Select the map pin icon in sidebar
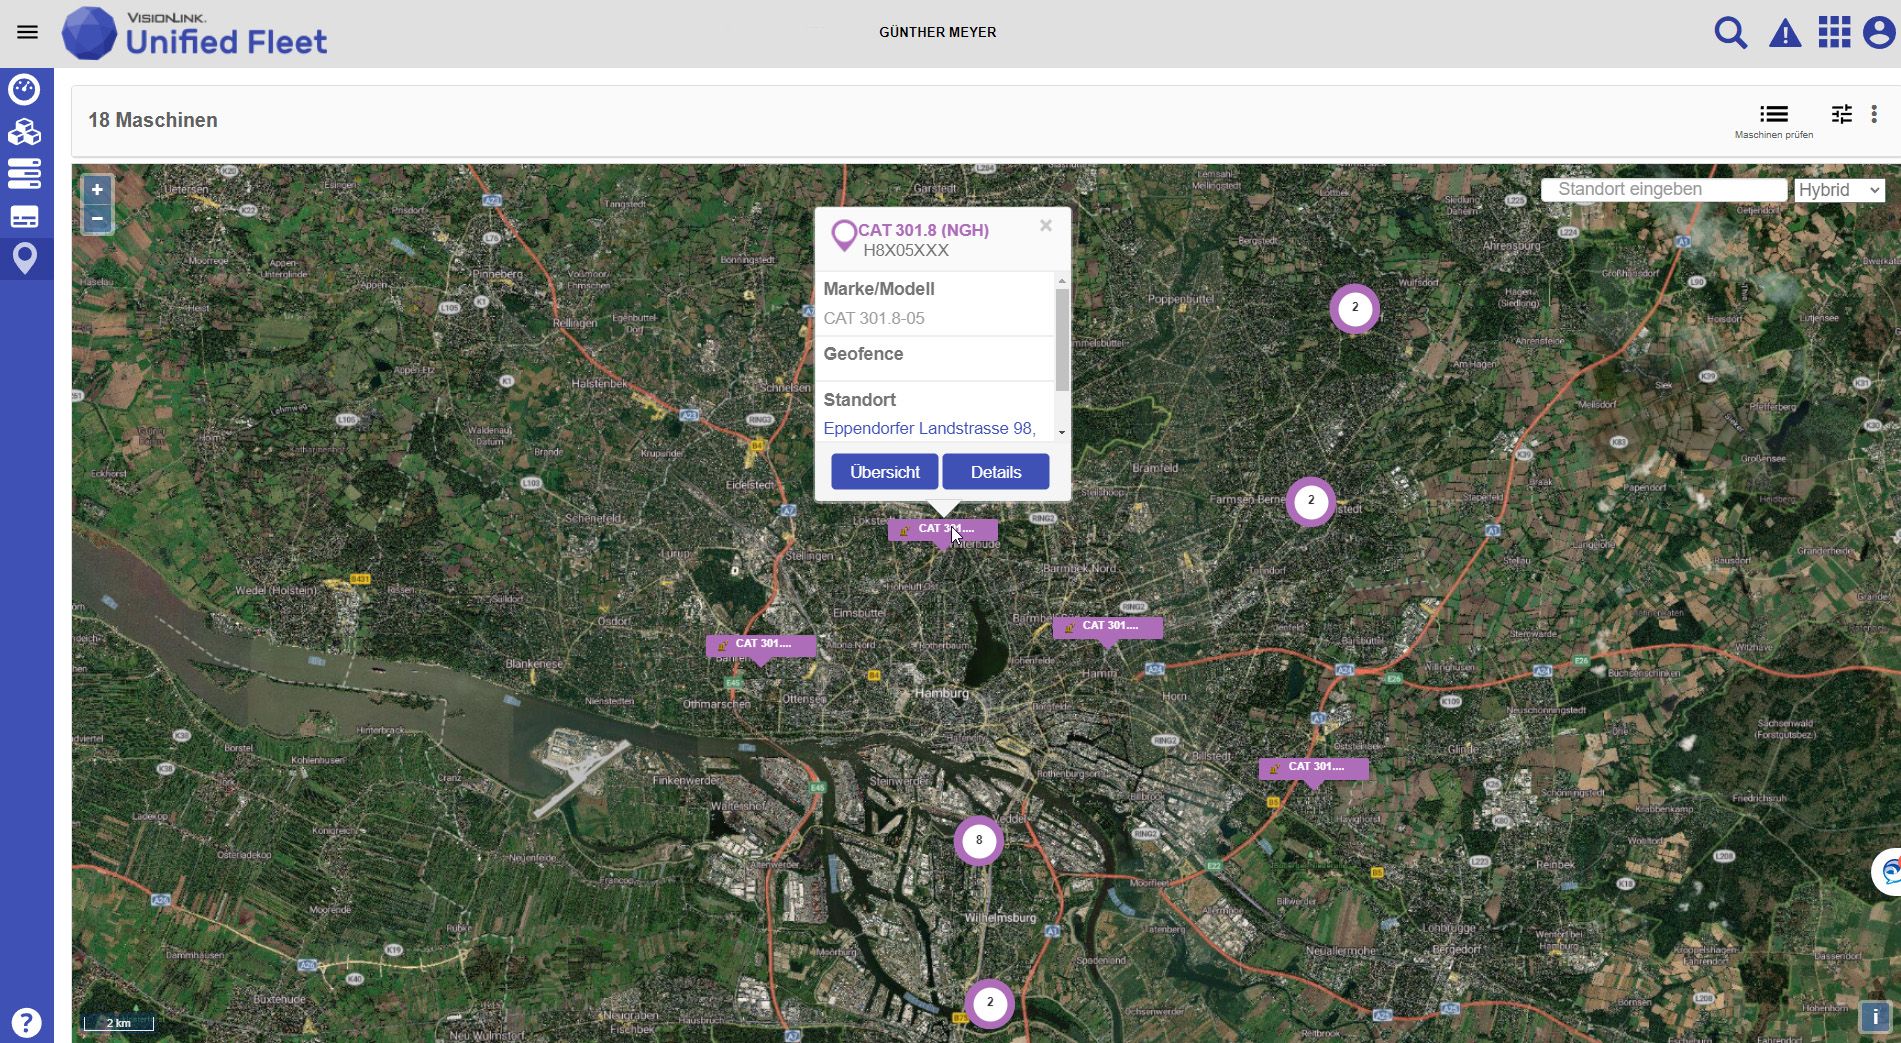Viewport: 1901px width, 1043px height. click(x=24, y=259)
